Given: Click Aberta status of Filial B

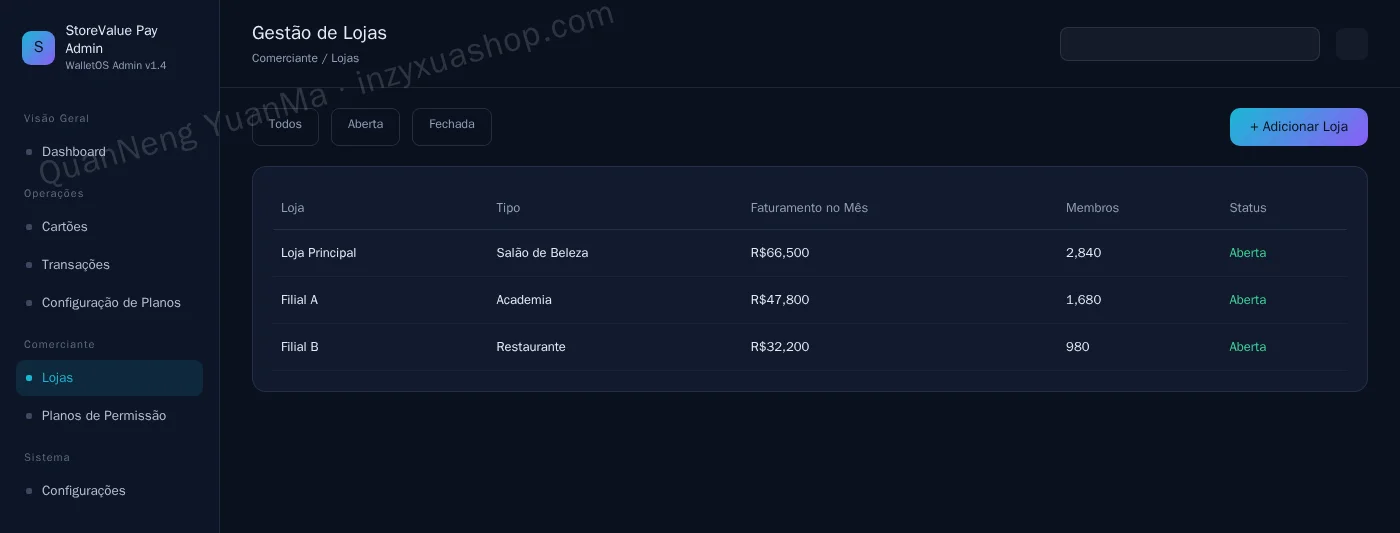Looking at the screenshot, I should coord(1247,347).
